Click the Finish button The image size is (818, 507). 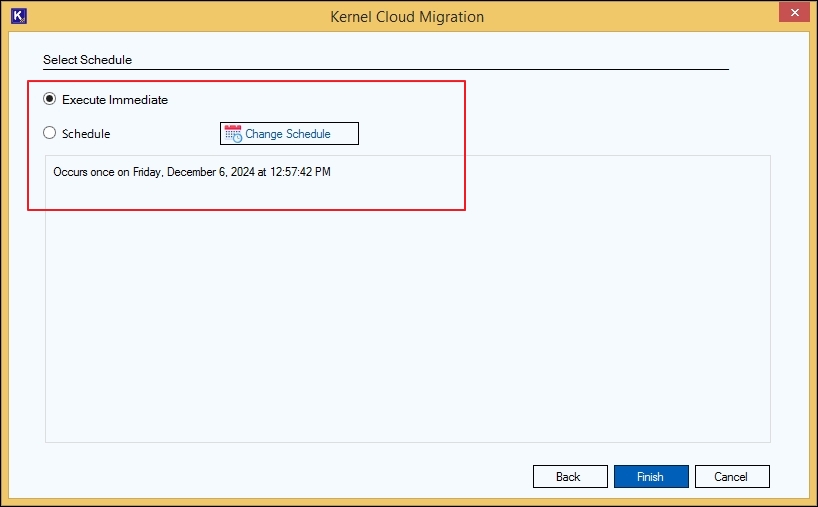tap(651, 477)
